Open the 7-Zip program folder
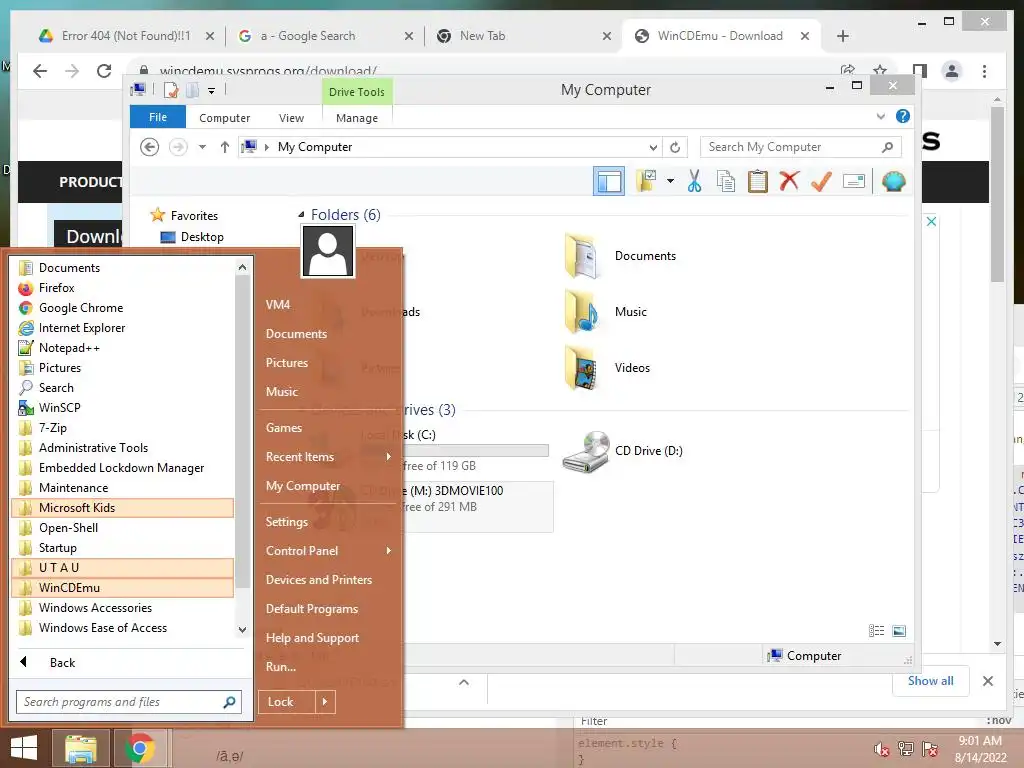 tap(123, 428)
